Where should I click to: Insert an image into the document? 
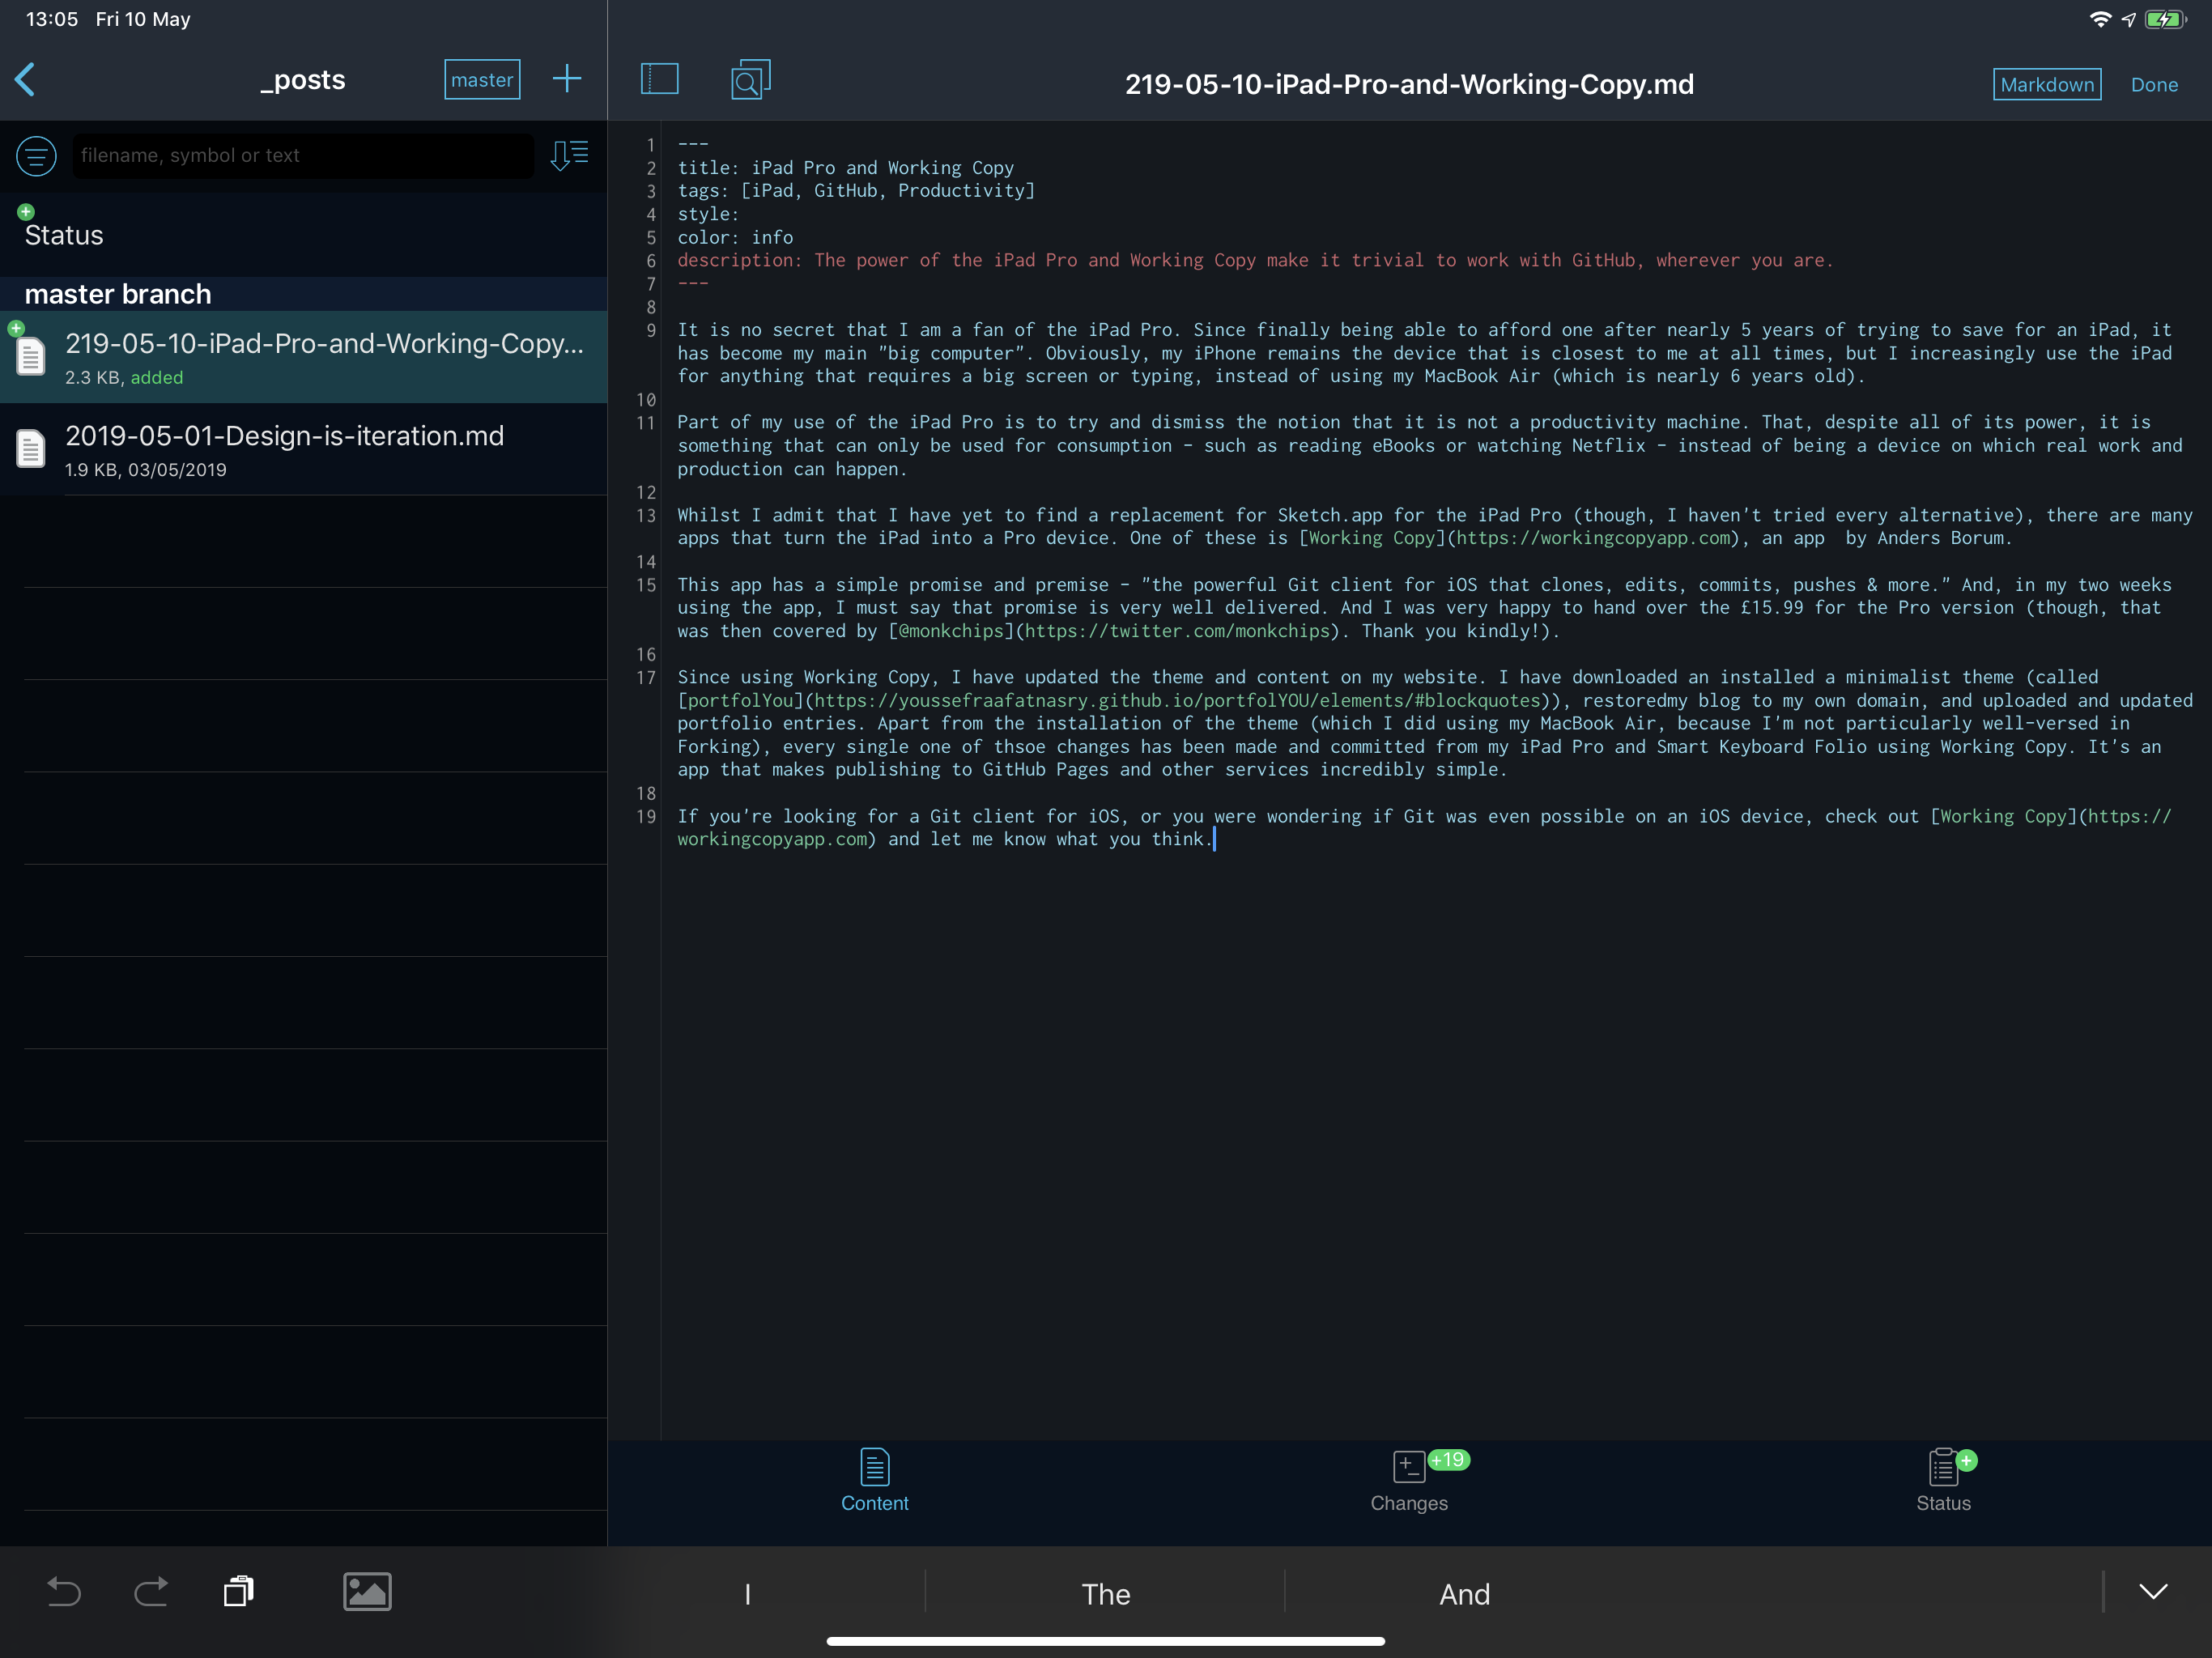[x=367, y=1591]
